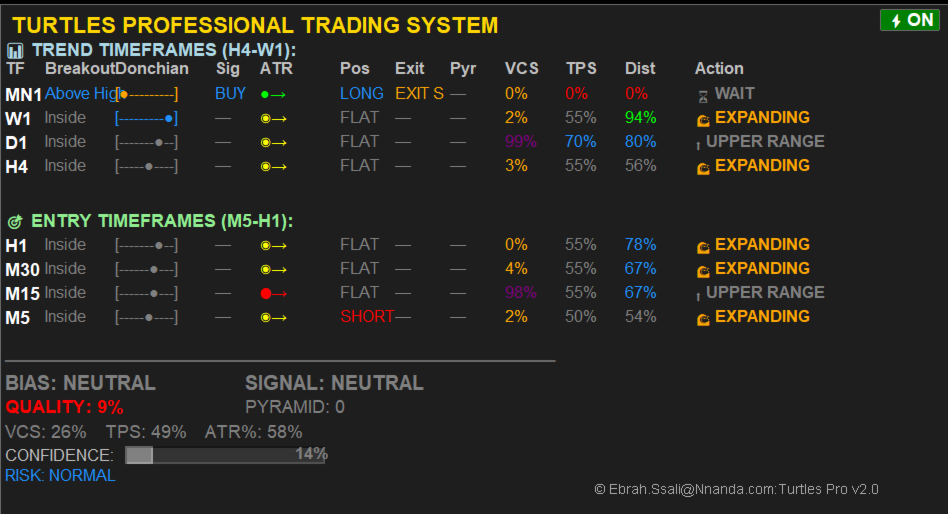Click the EXPANDING flex icon on M30 row
Screen dimensions: 948x514
(703, 270)
